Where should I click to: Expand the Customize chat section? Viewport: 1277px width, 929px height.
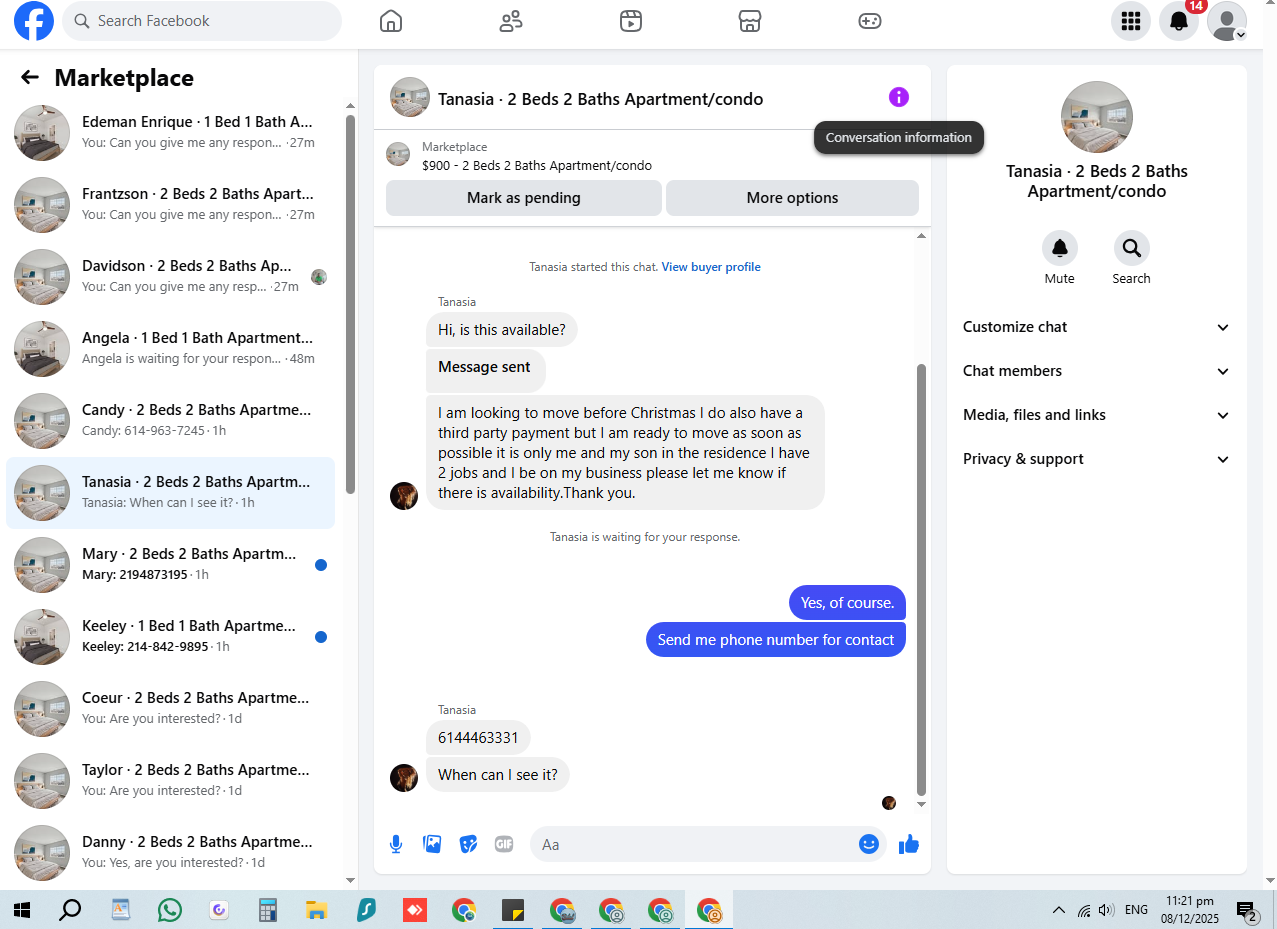(1097, 327)
